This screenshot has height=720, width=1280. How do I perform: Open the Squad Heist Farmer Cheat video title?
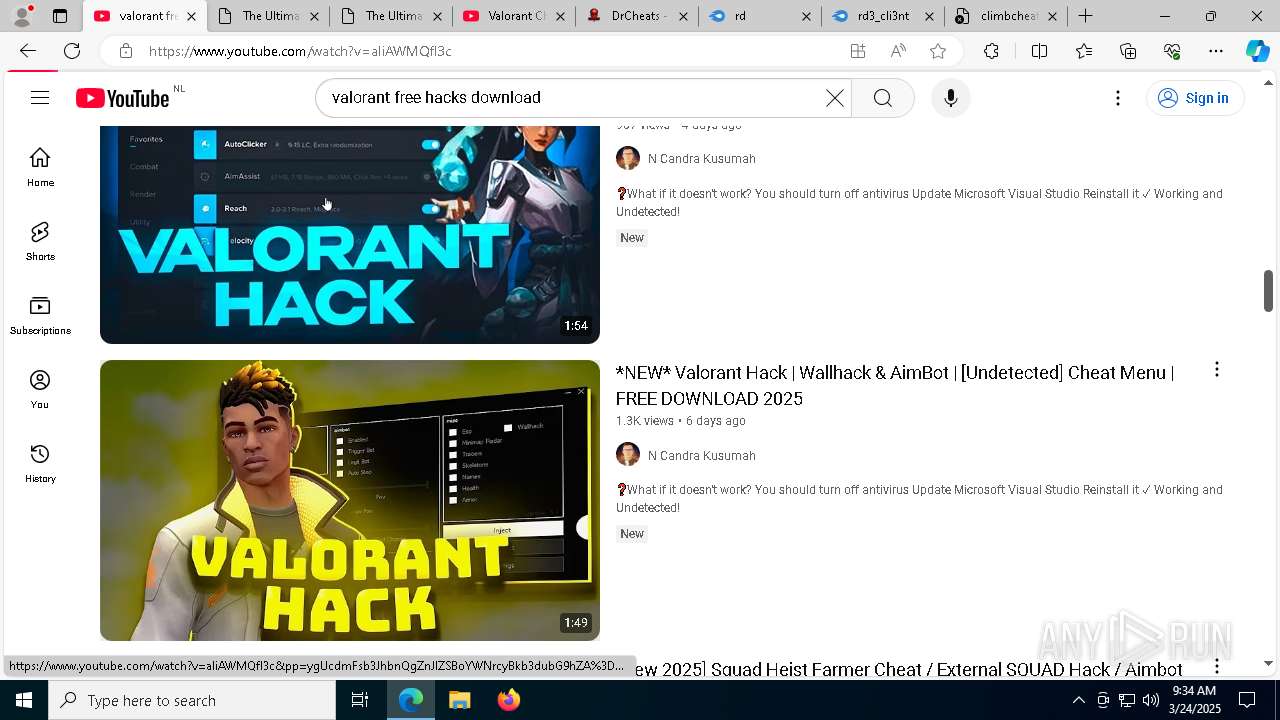click(x=907, y=669)
